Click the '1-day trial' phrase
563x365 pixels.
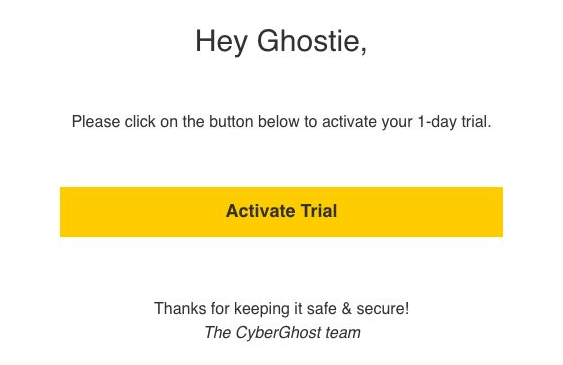tap(454, 122)
